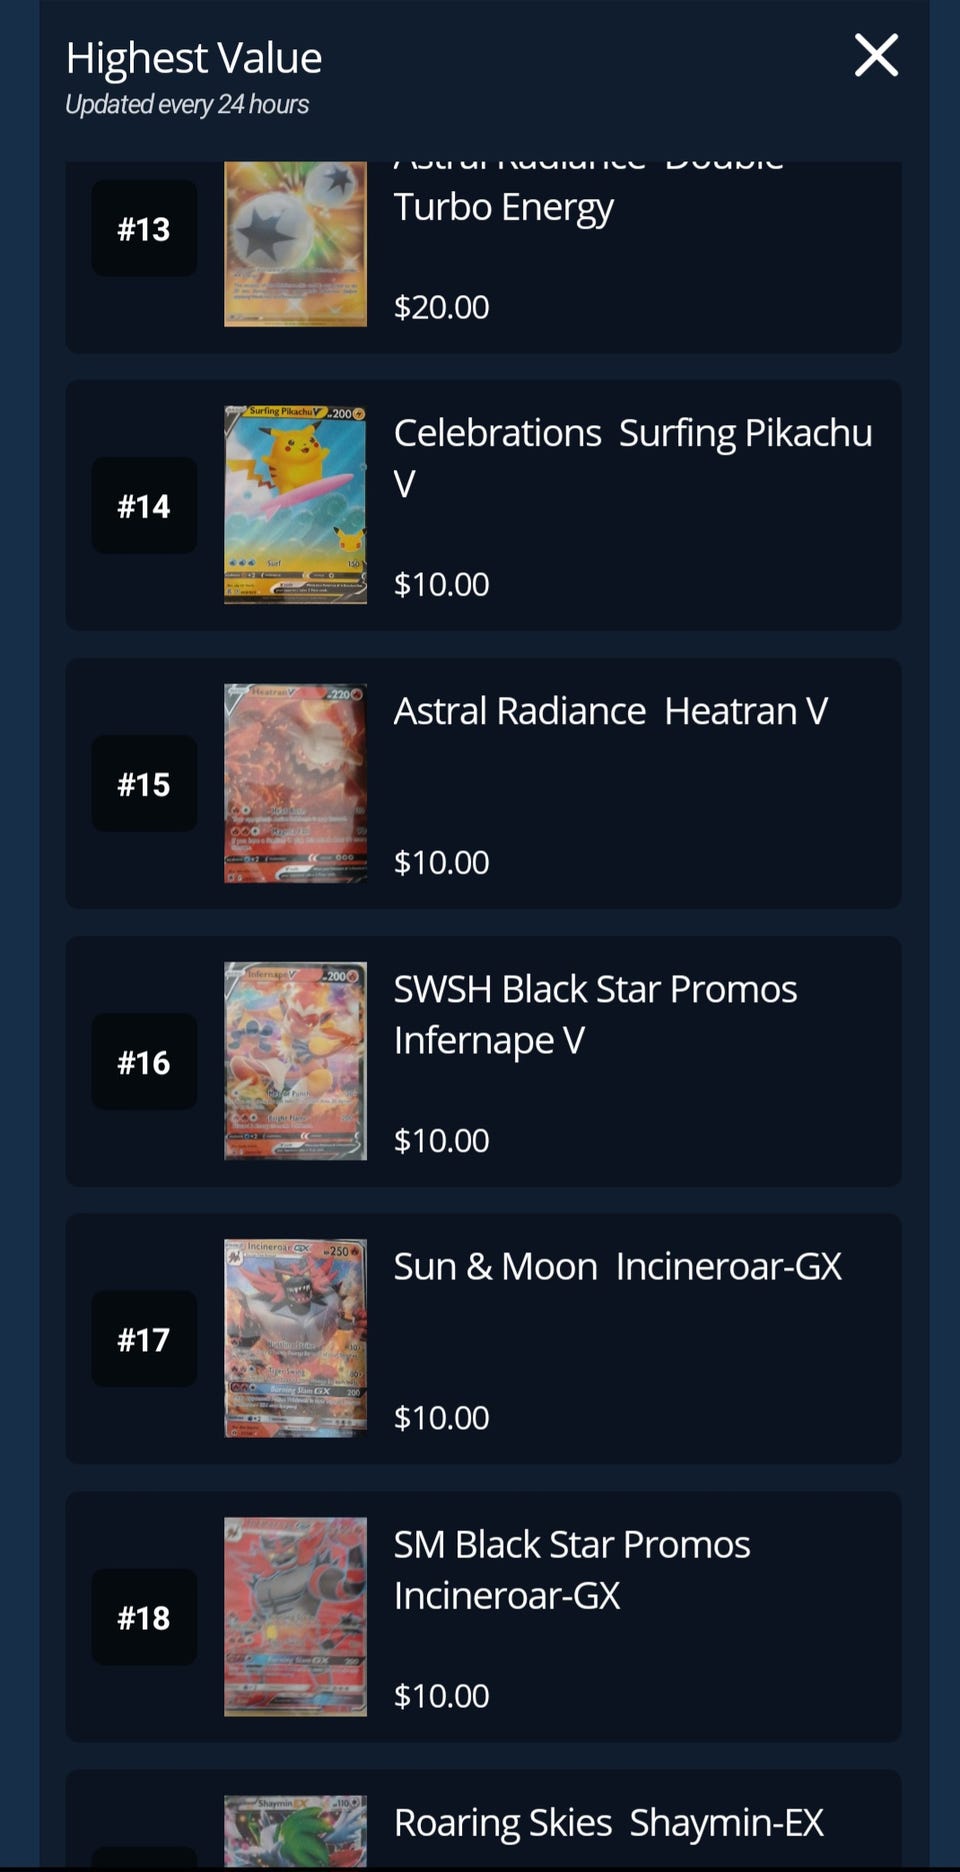
Task: View the Sun & Moon Incineroar-GX card image
Action: (x=295, y=1338)
